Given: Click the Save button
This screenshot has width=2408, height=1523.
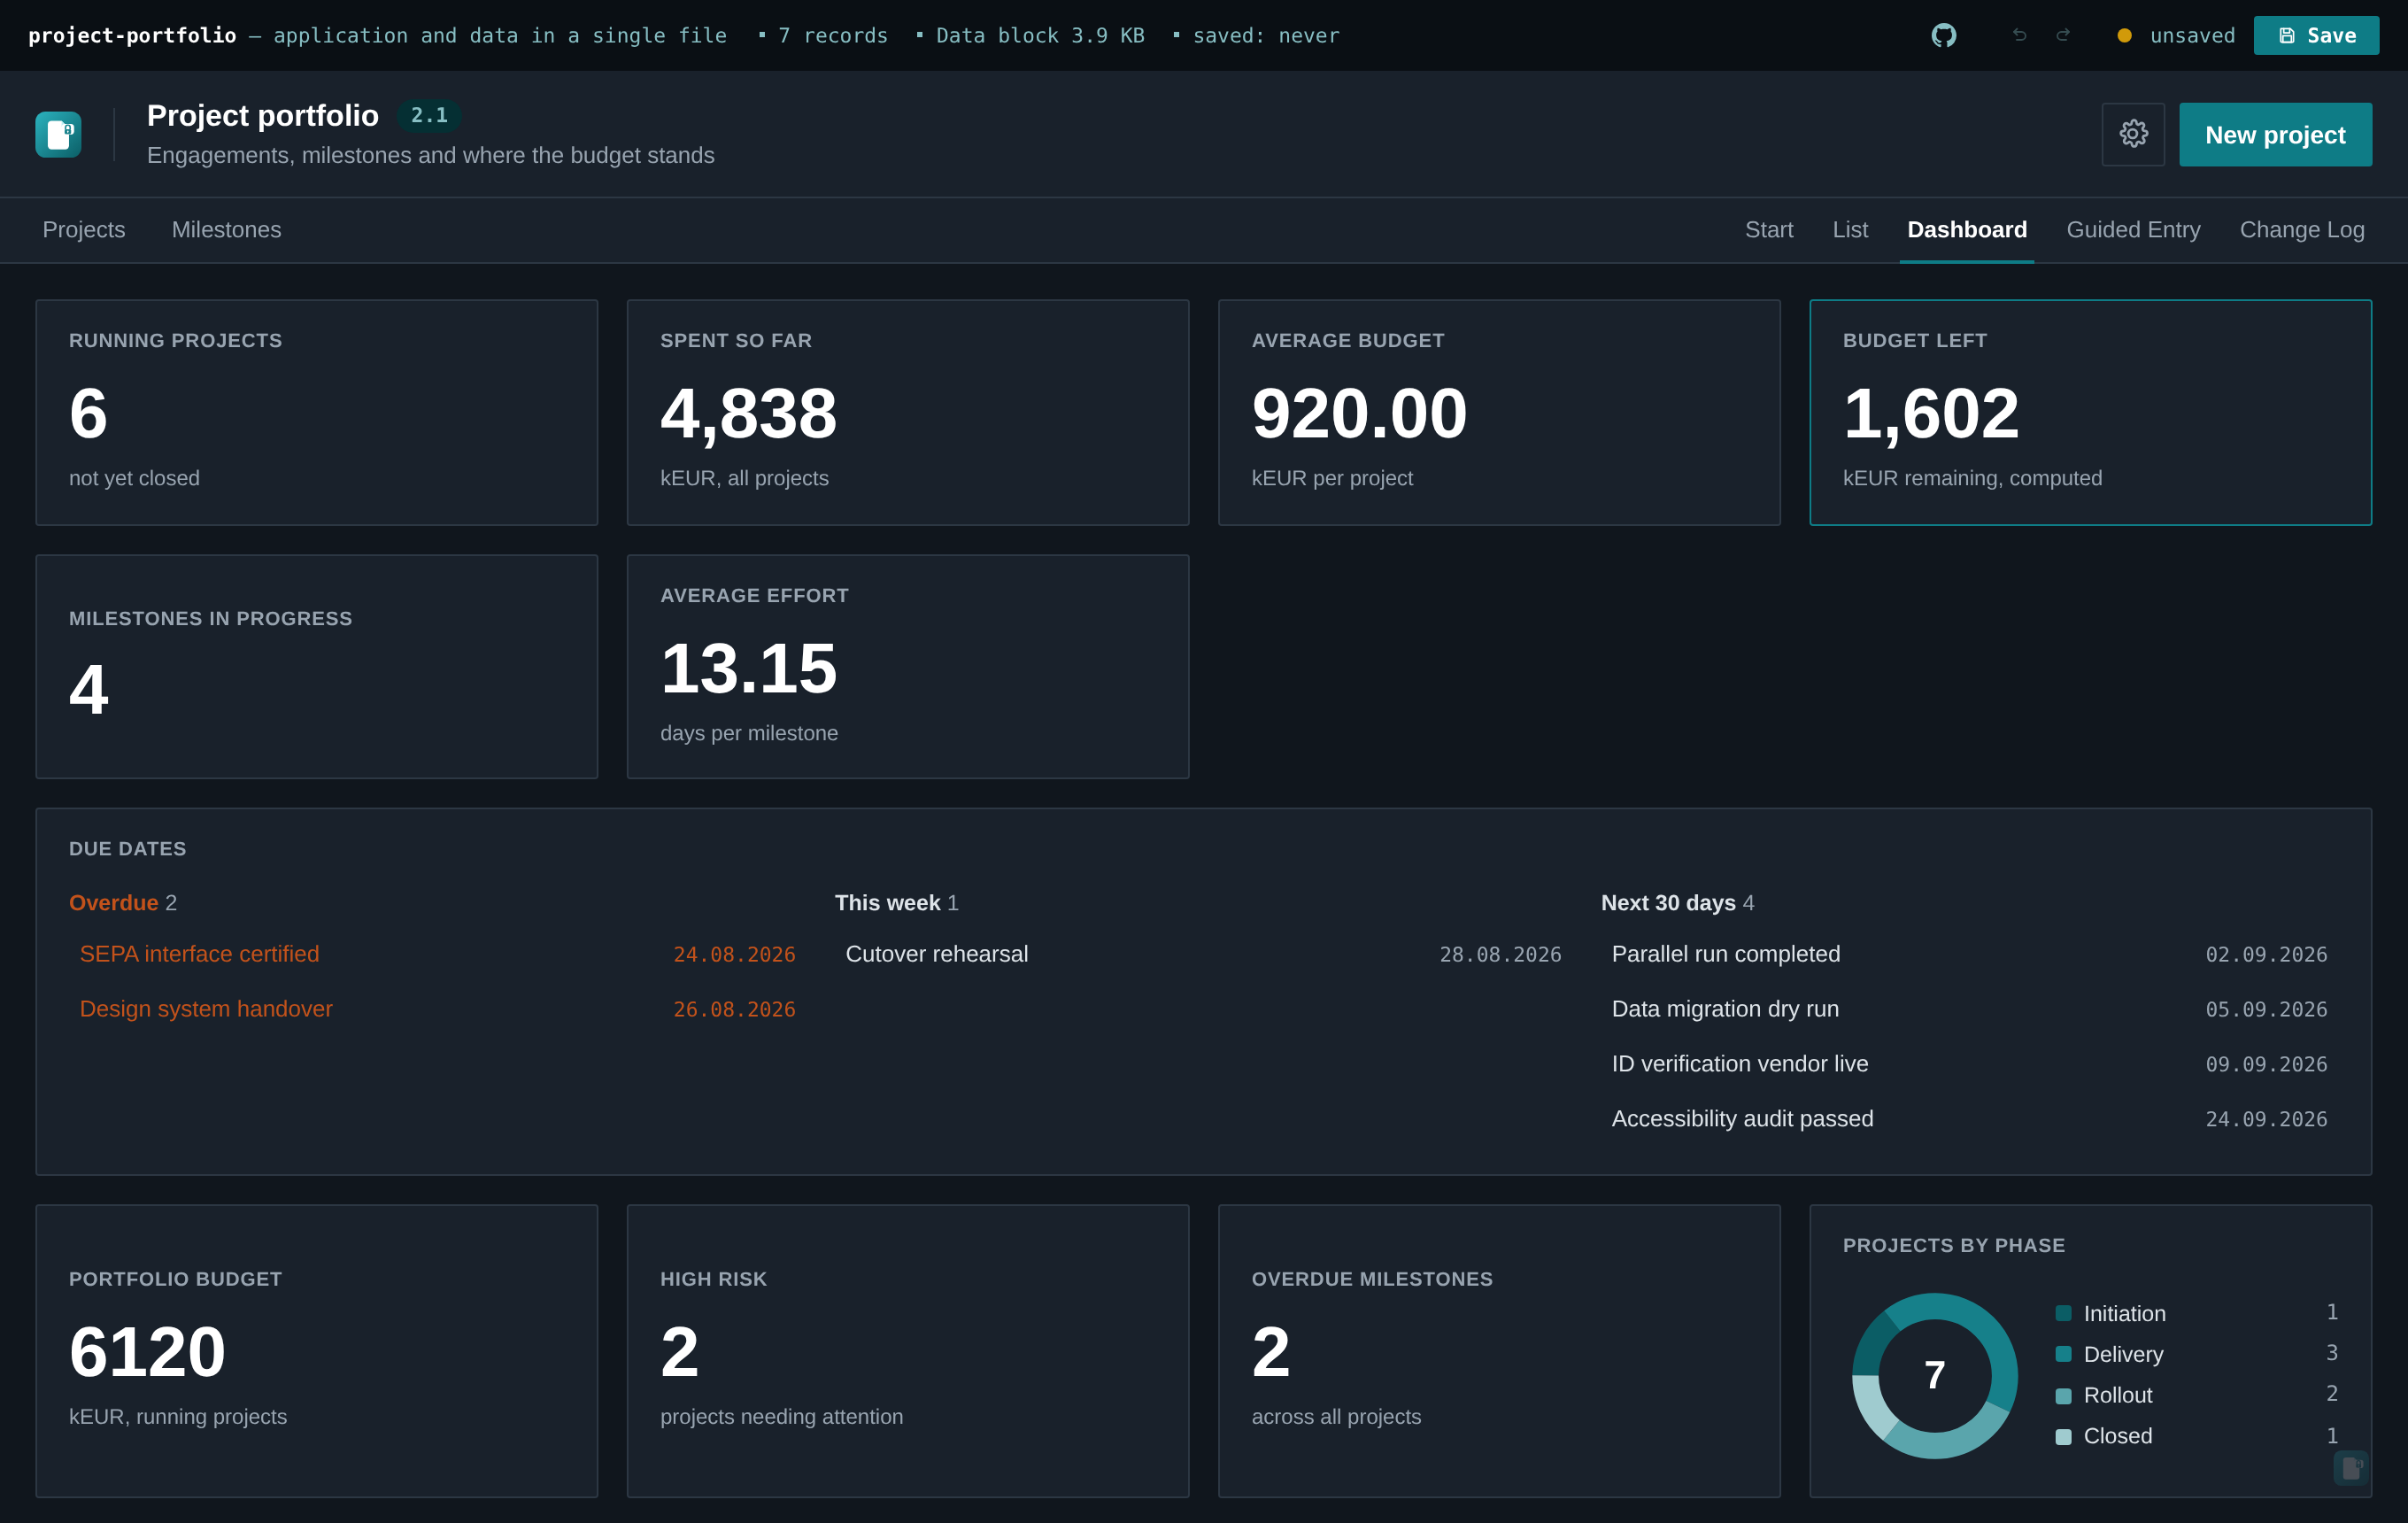Looking at the screenshot, I should point(2316,36).
